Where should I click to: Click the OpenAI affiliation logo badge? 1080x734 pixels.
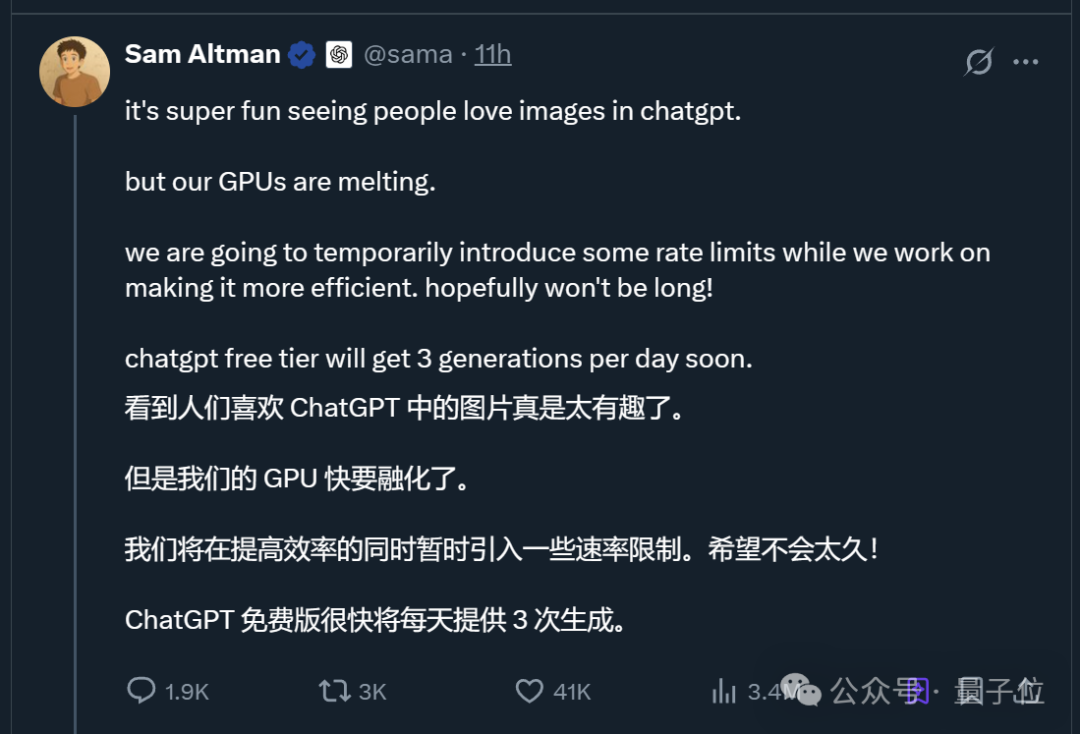coord(338,54)
